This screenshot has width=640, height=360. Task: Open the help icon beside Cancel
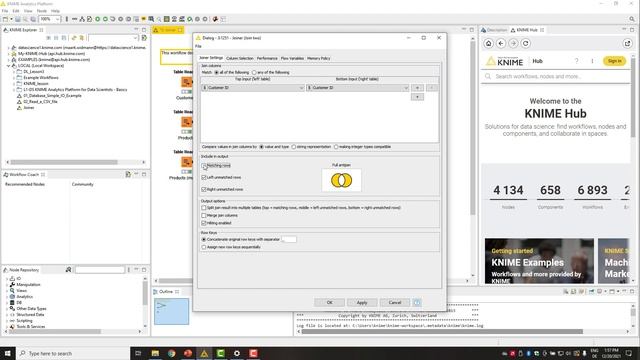417,302
